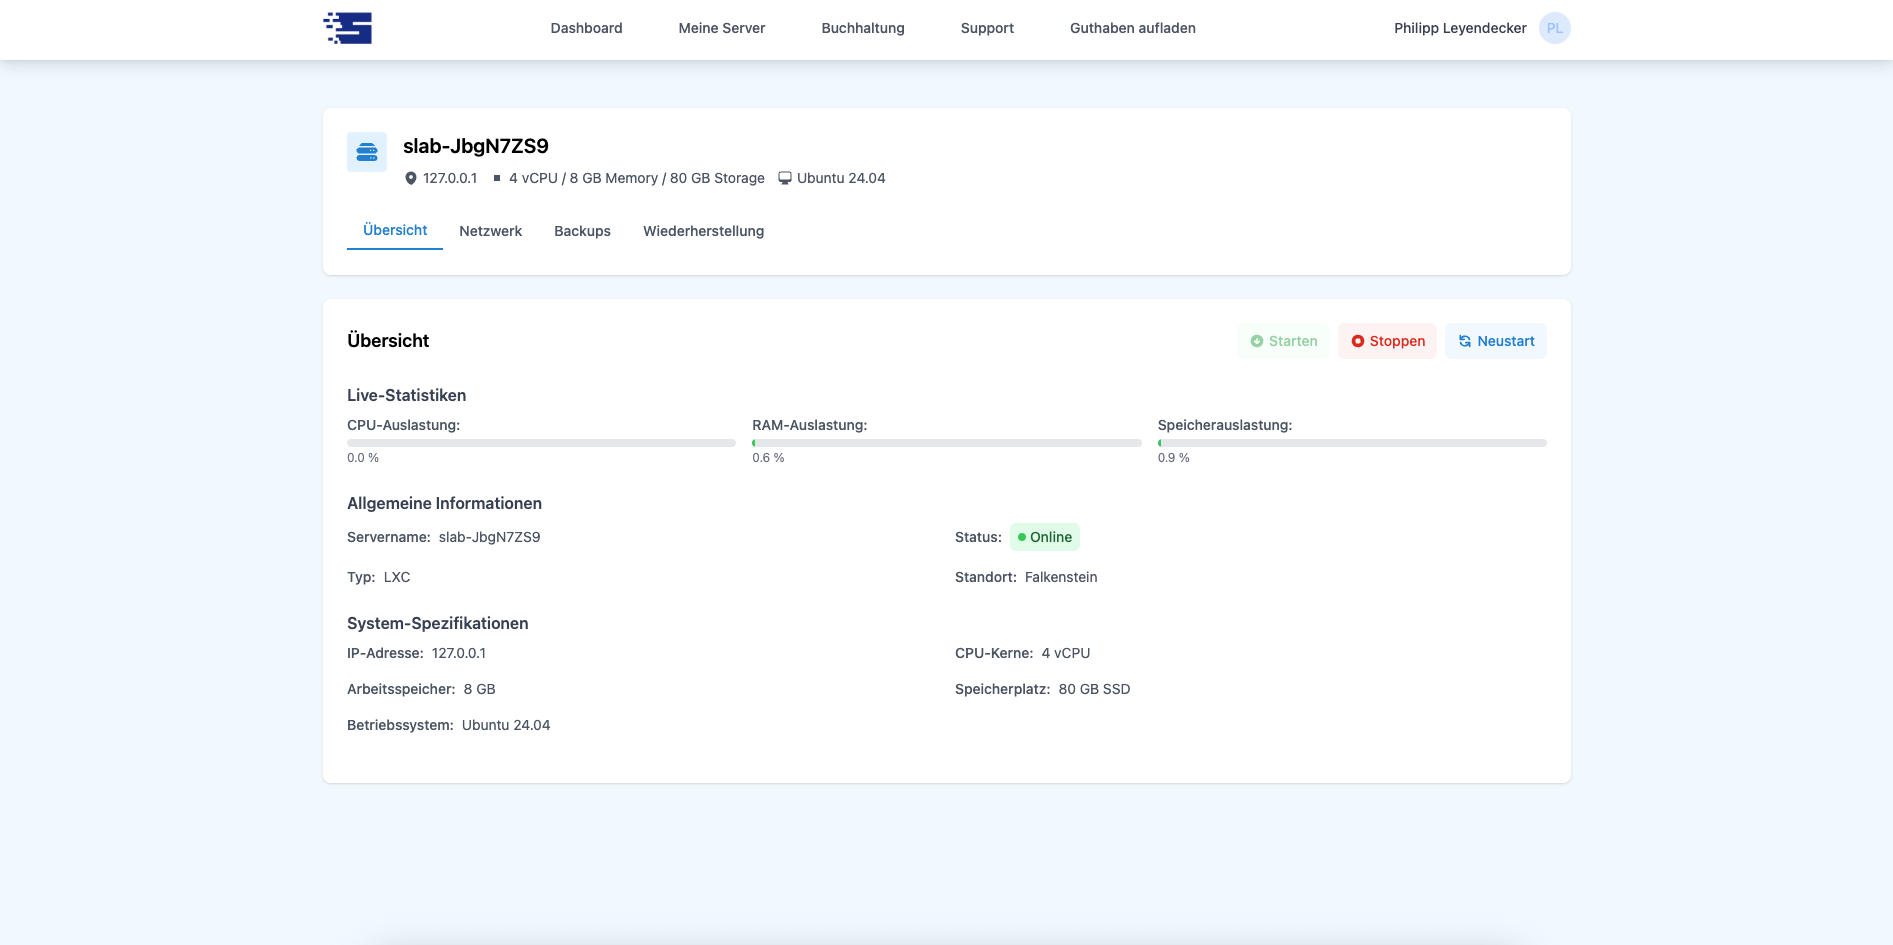1893x945 pixels.
Task: Switch to the Netzwerk tab
Action: click(490, 231)
